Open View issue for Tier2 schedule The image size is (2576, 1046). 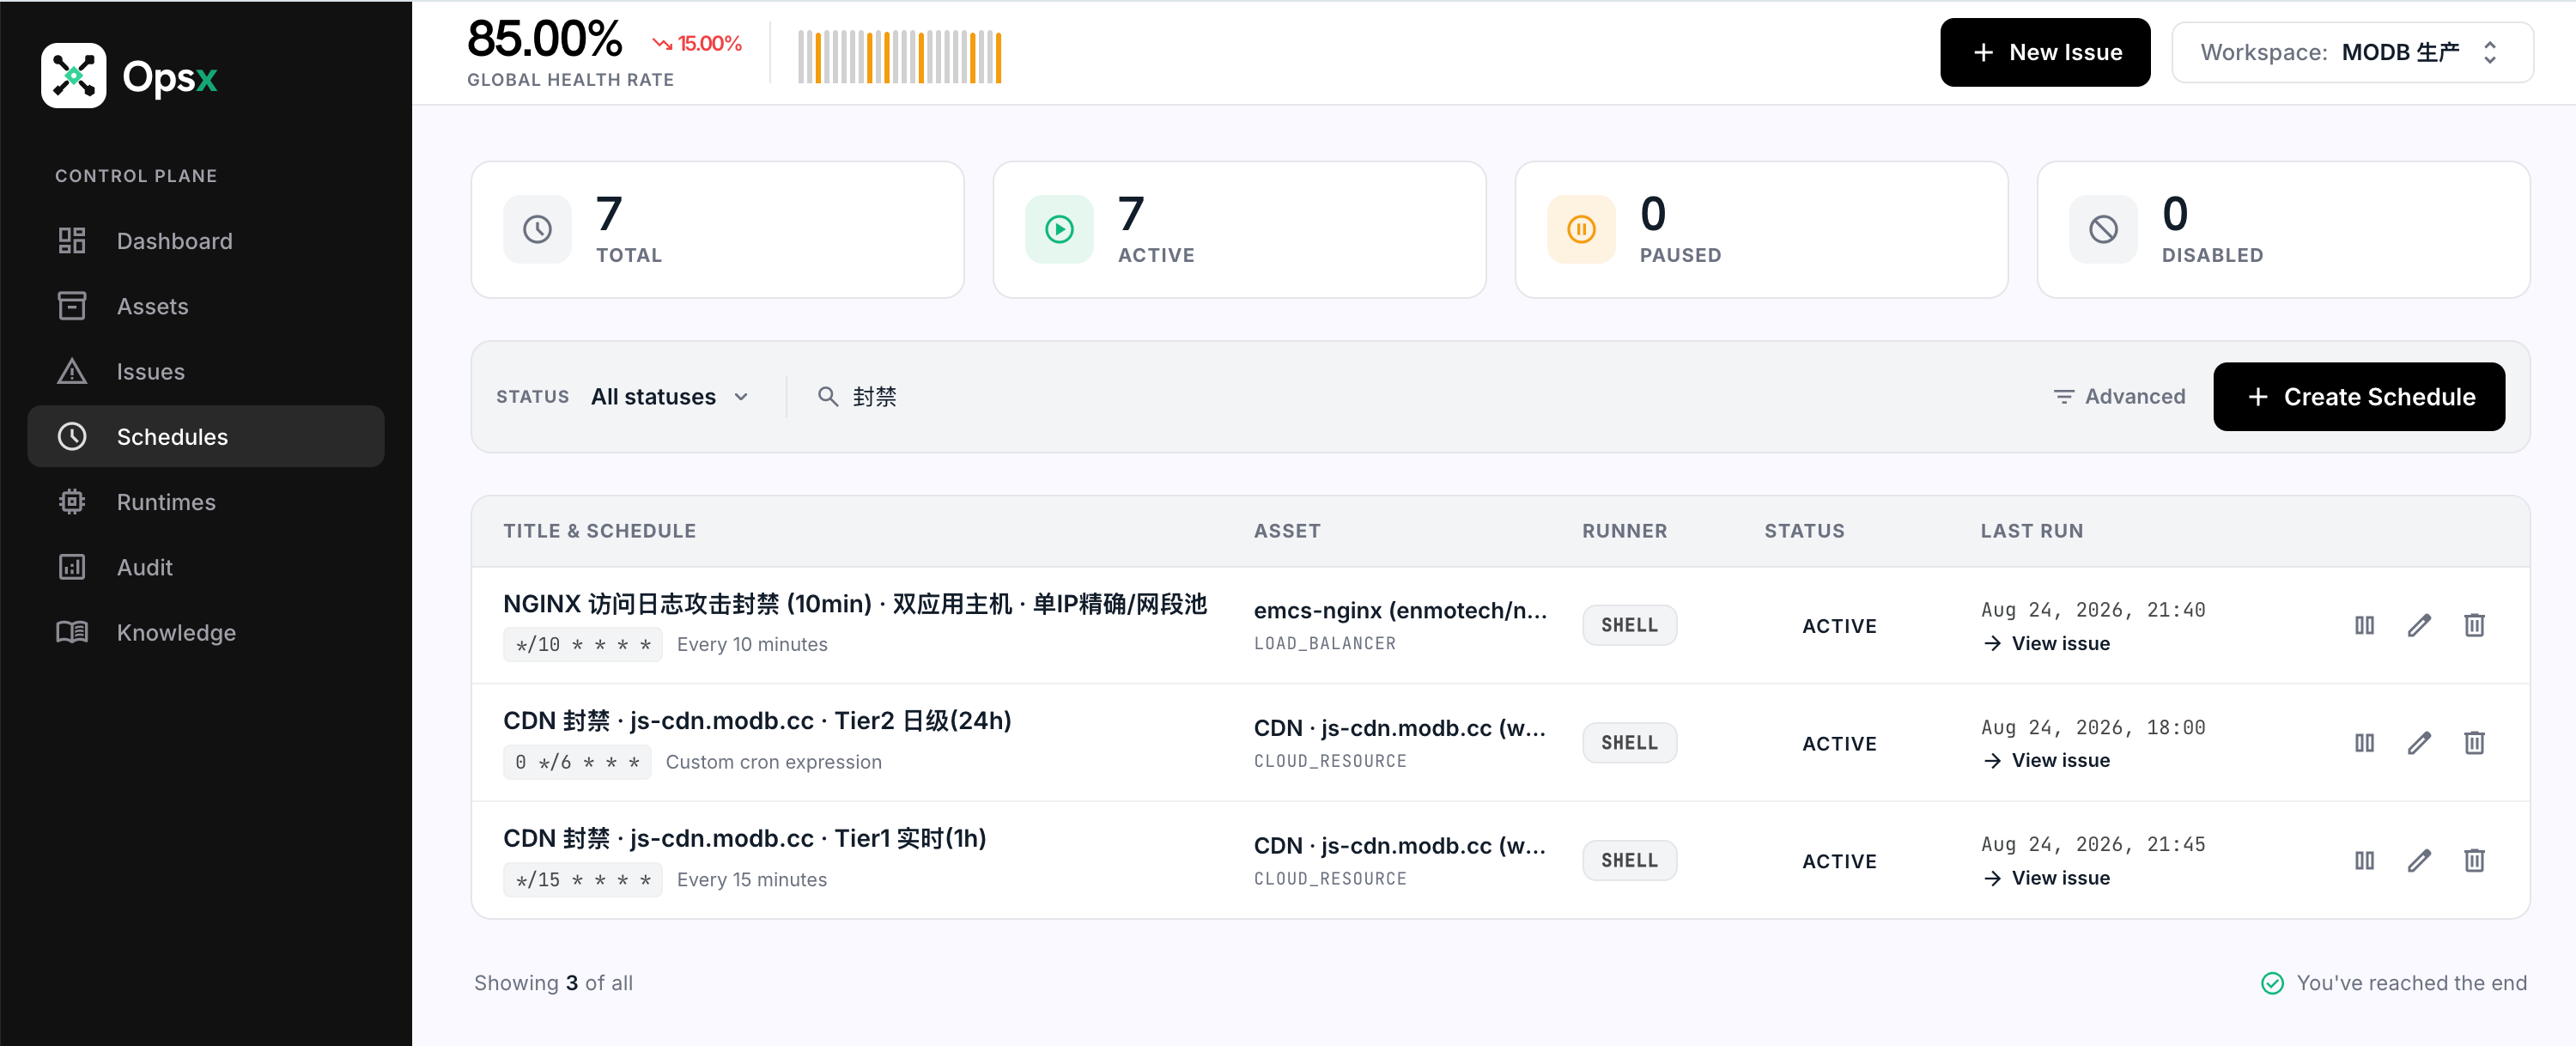coord(2046,760)
